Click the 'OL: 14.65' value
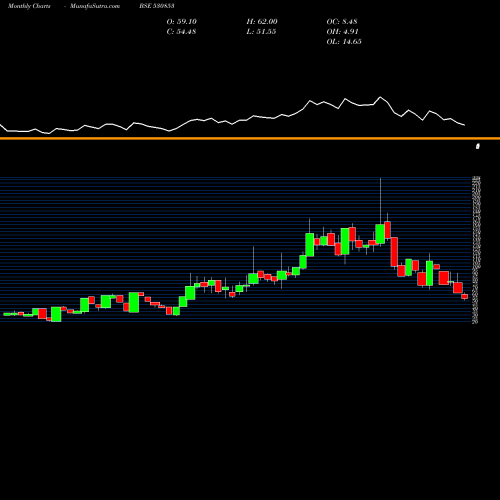This screenshot has width=500, height=500. pyautogui.click(x=344, y=42)
